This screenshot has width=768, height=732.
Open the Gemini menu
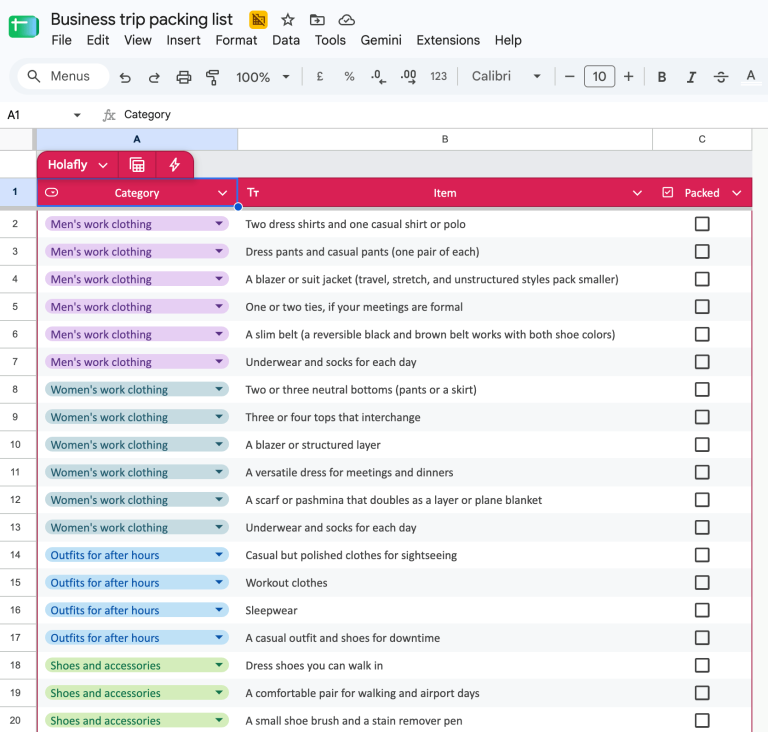[381, 40]
